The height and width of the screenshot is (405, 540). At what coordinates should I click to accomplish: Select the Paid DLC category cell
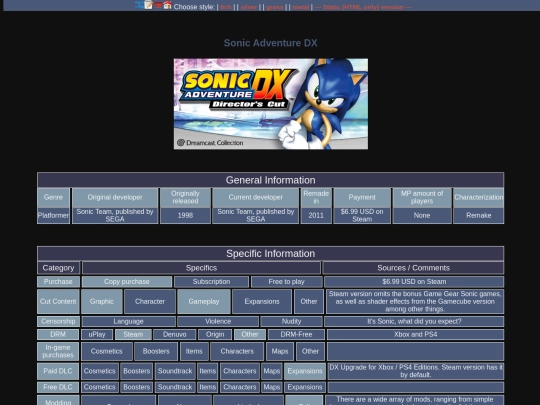pyautogui.click(x=58, y=371)
